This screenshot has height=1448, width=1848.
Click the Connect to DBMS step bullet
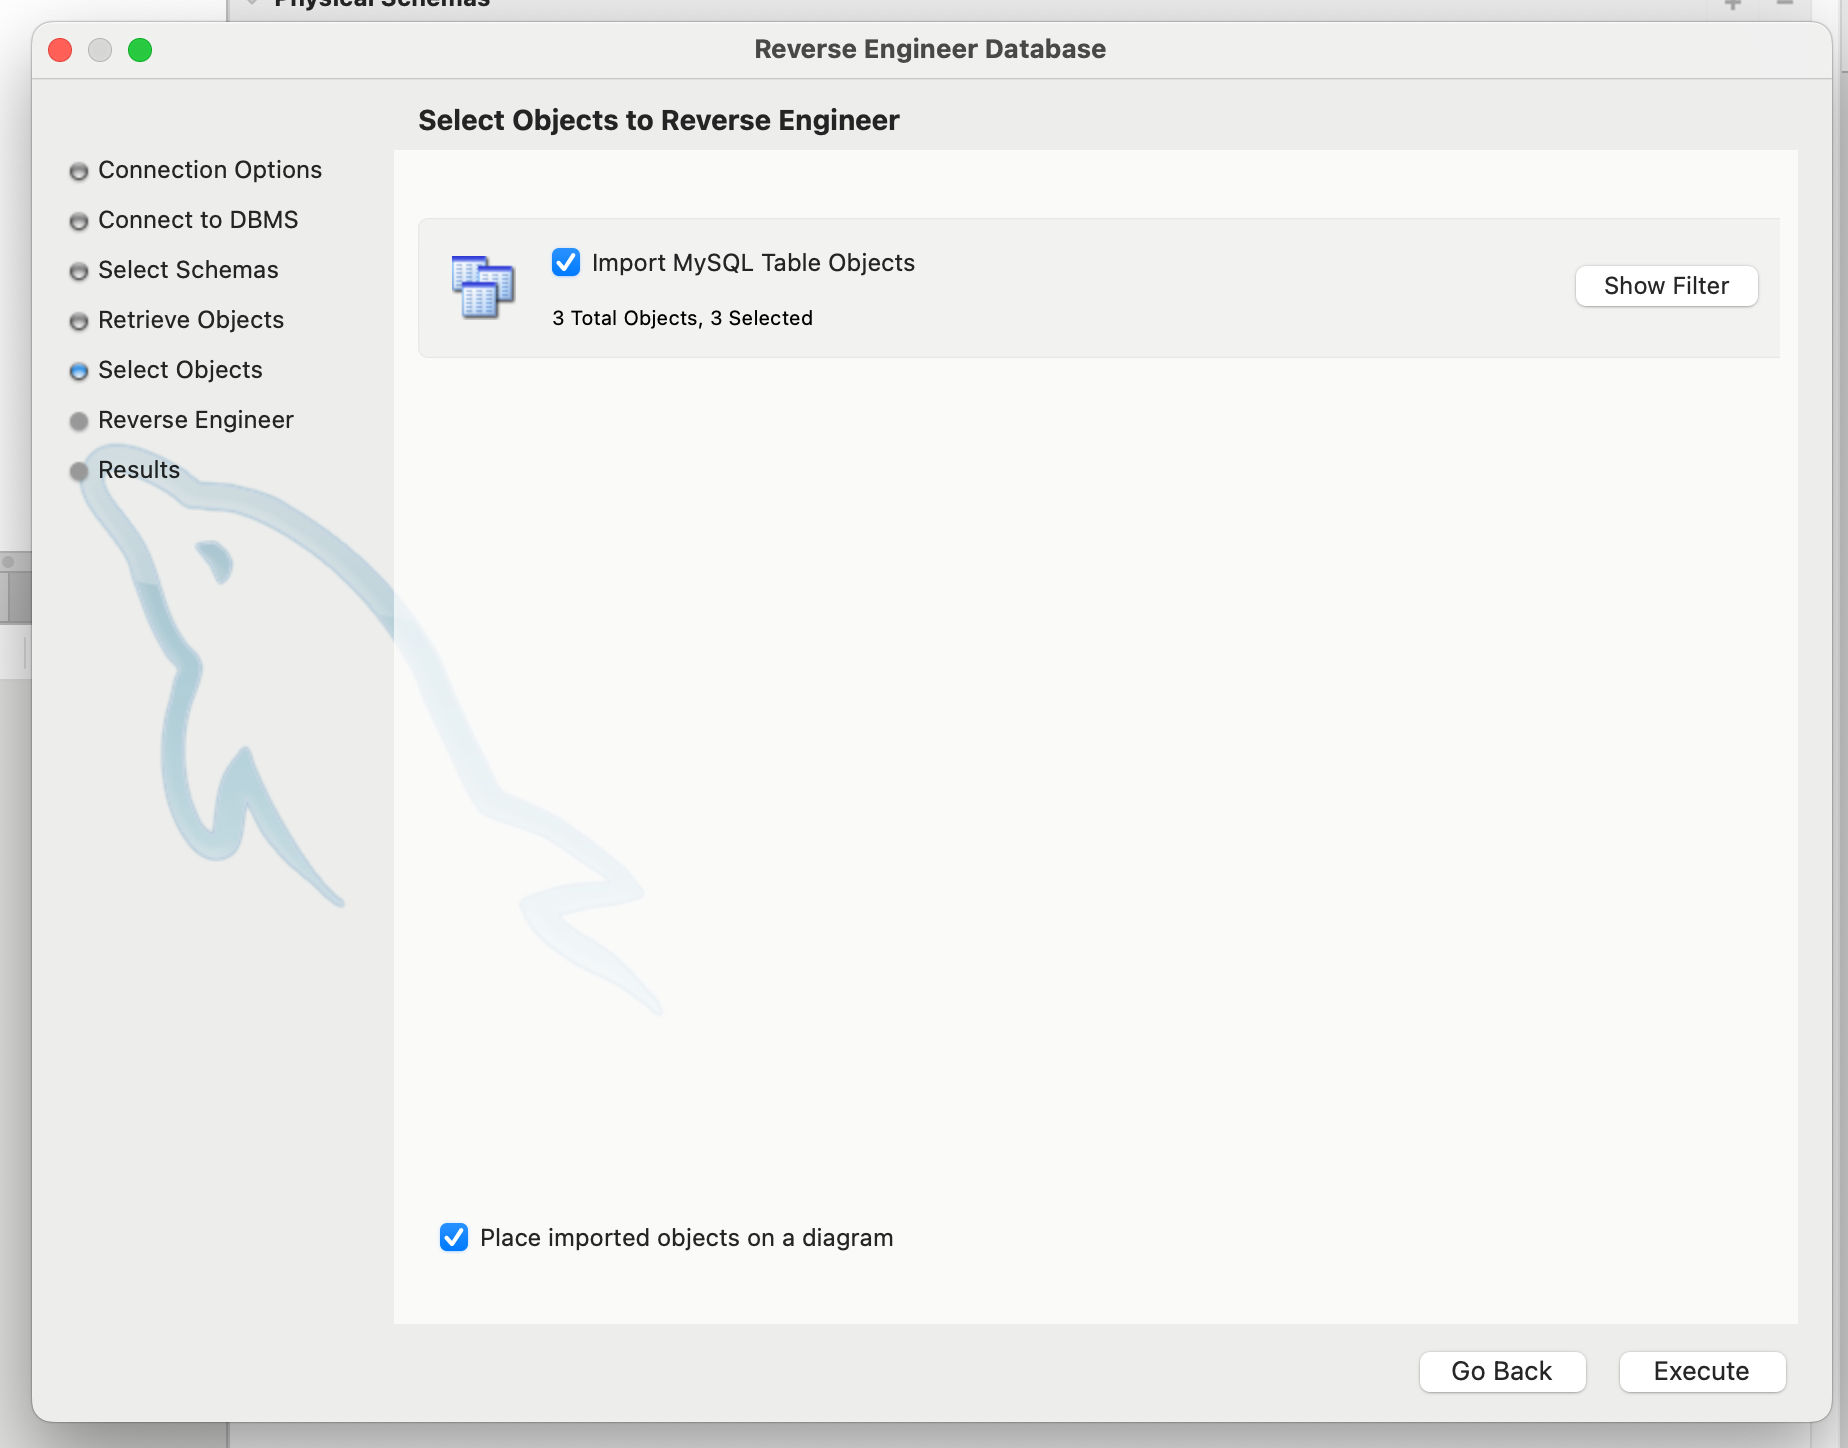(79, 222)
